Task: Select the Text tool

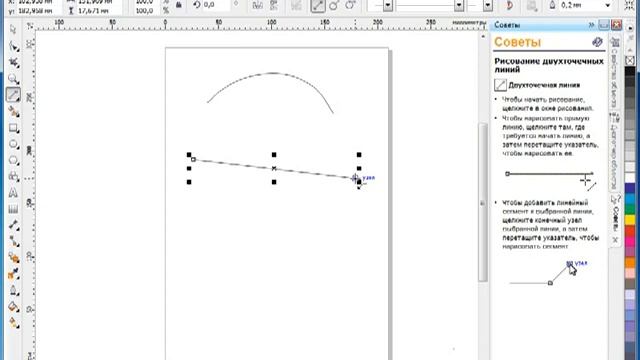Action: [x=13, y=193]
